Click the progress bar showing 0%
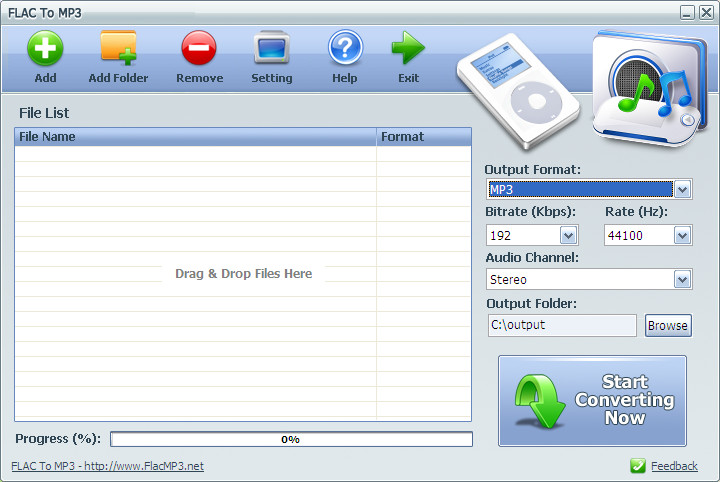 (x=291, y=439)
